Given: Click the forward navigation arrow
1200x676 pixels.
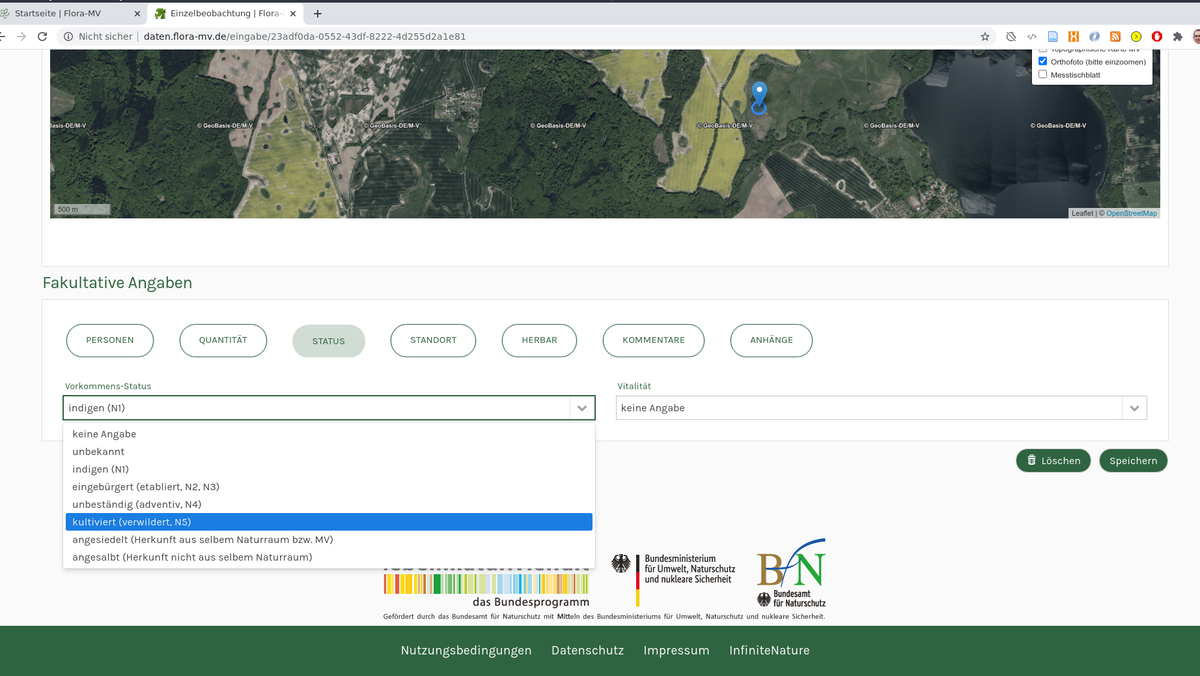Looking at the screenshot, I should pyautogui.click(x=21, y=36).
